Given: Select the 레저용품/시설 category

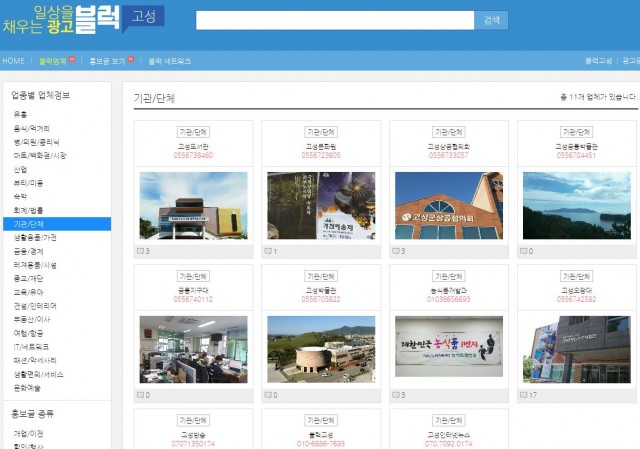Looking at the screenshot, I should pos(35,265).
